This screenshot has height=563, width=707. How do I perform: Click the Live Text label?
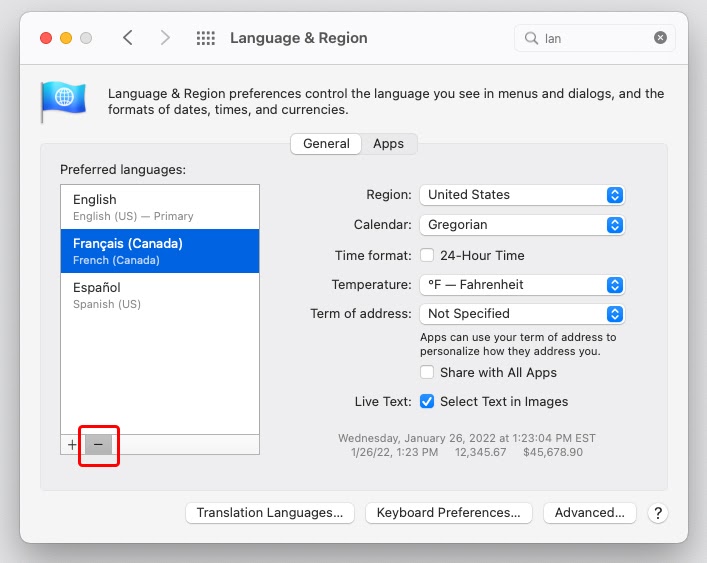point(383,402)
